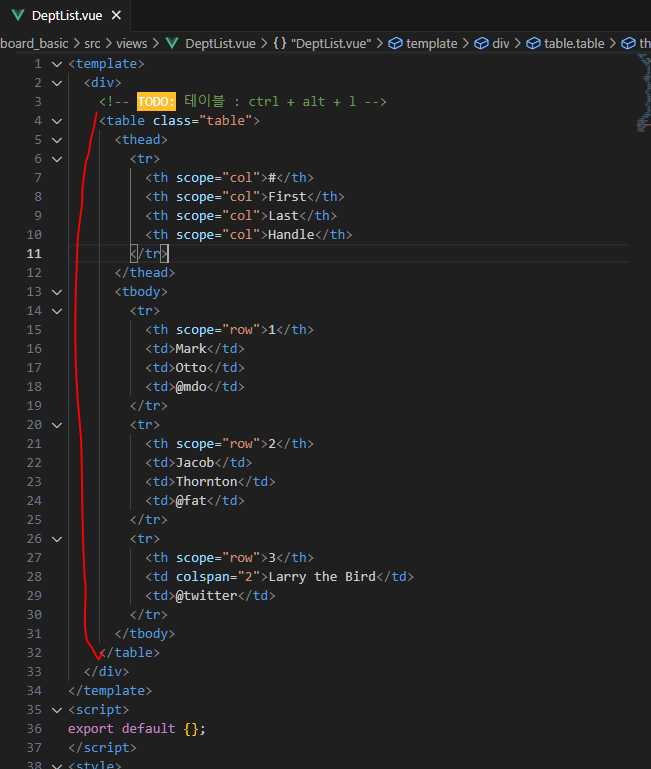
Task: Click '@mdo' cell text on line 18
Action: point(191,387)
